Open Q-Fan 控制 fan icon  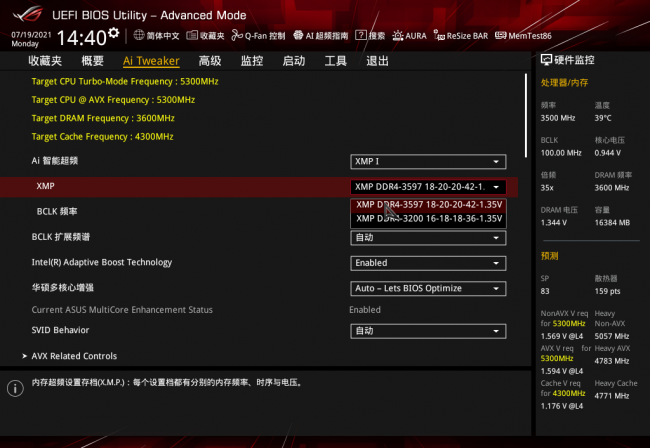(x=237, y=36)
